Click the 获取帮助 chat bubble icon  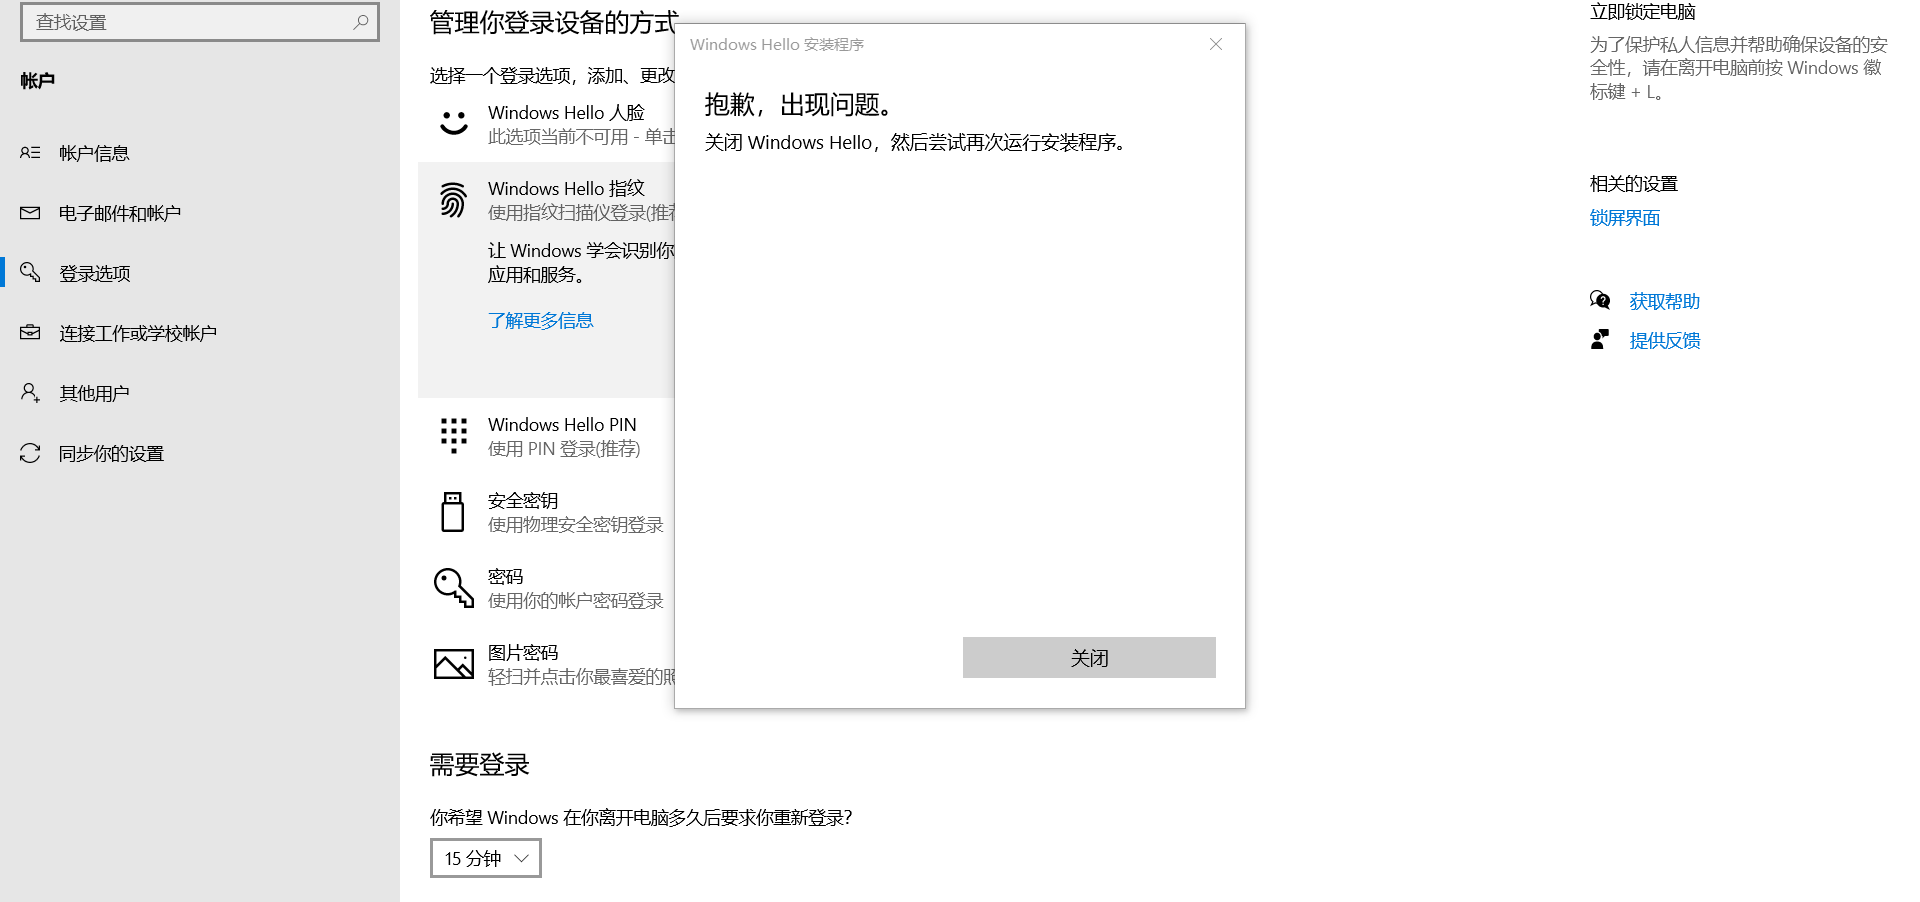(x=1600, y=300)
